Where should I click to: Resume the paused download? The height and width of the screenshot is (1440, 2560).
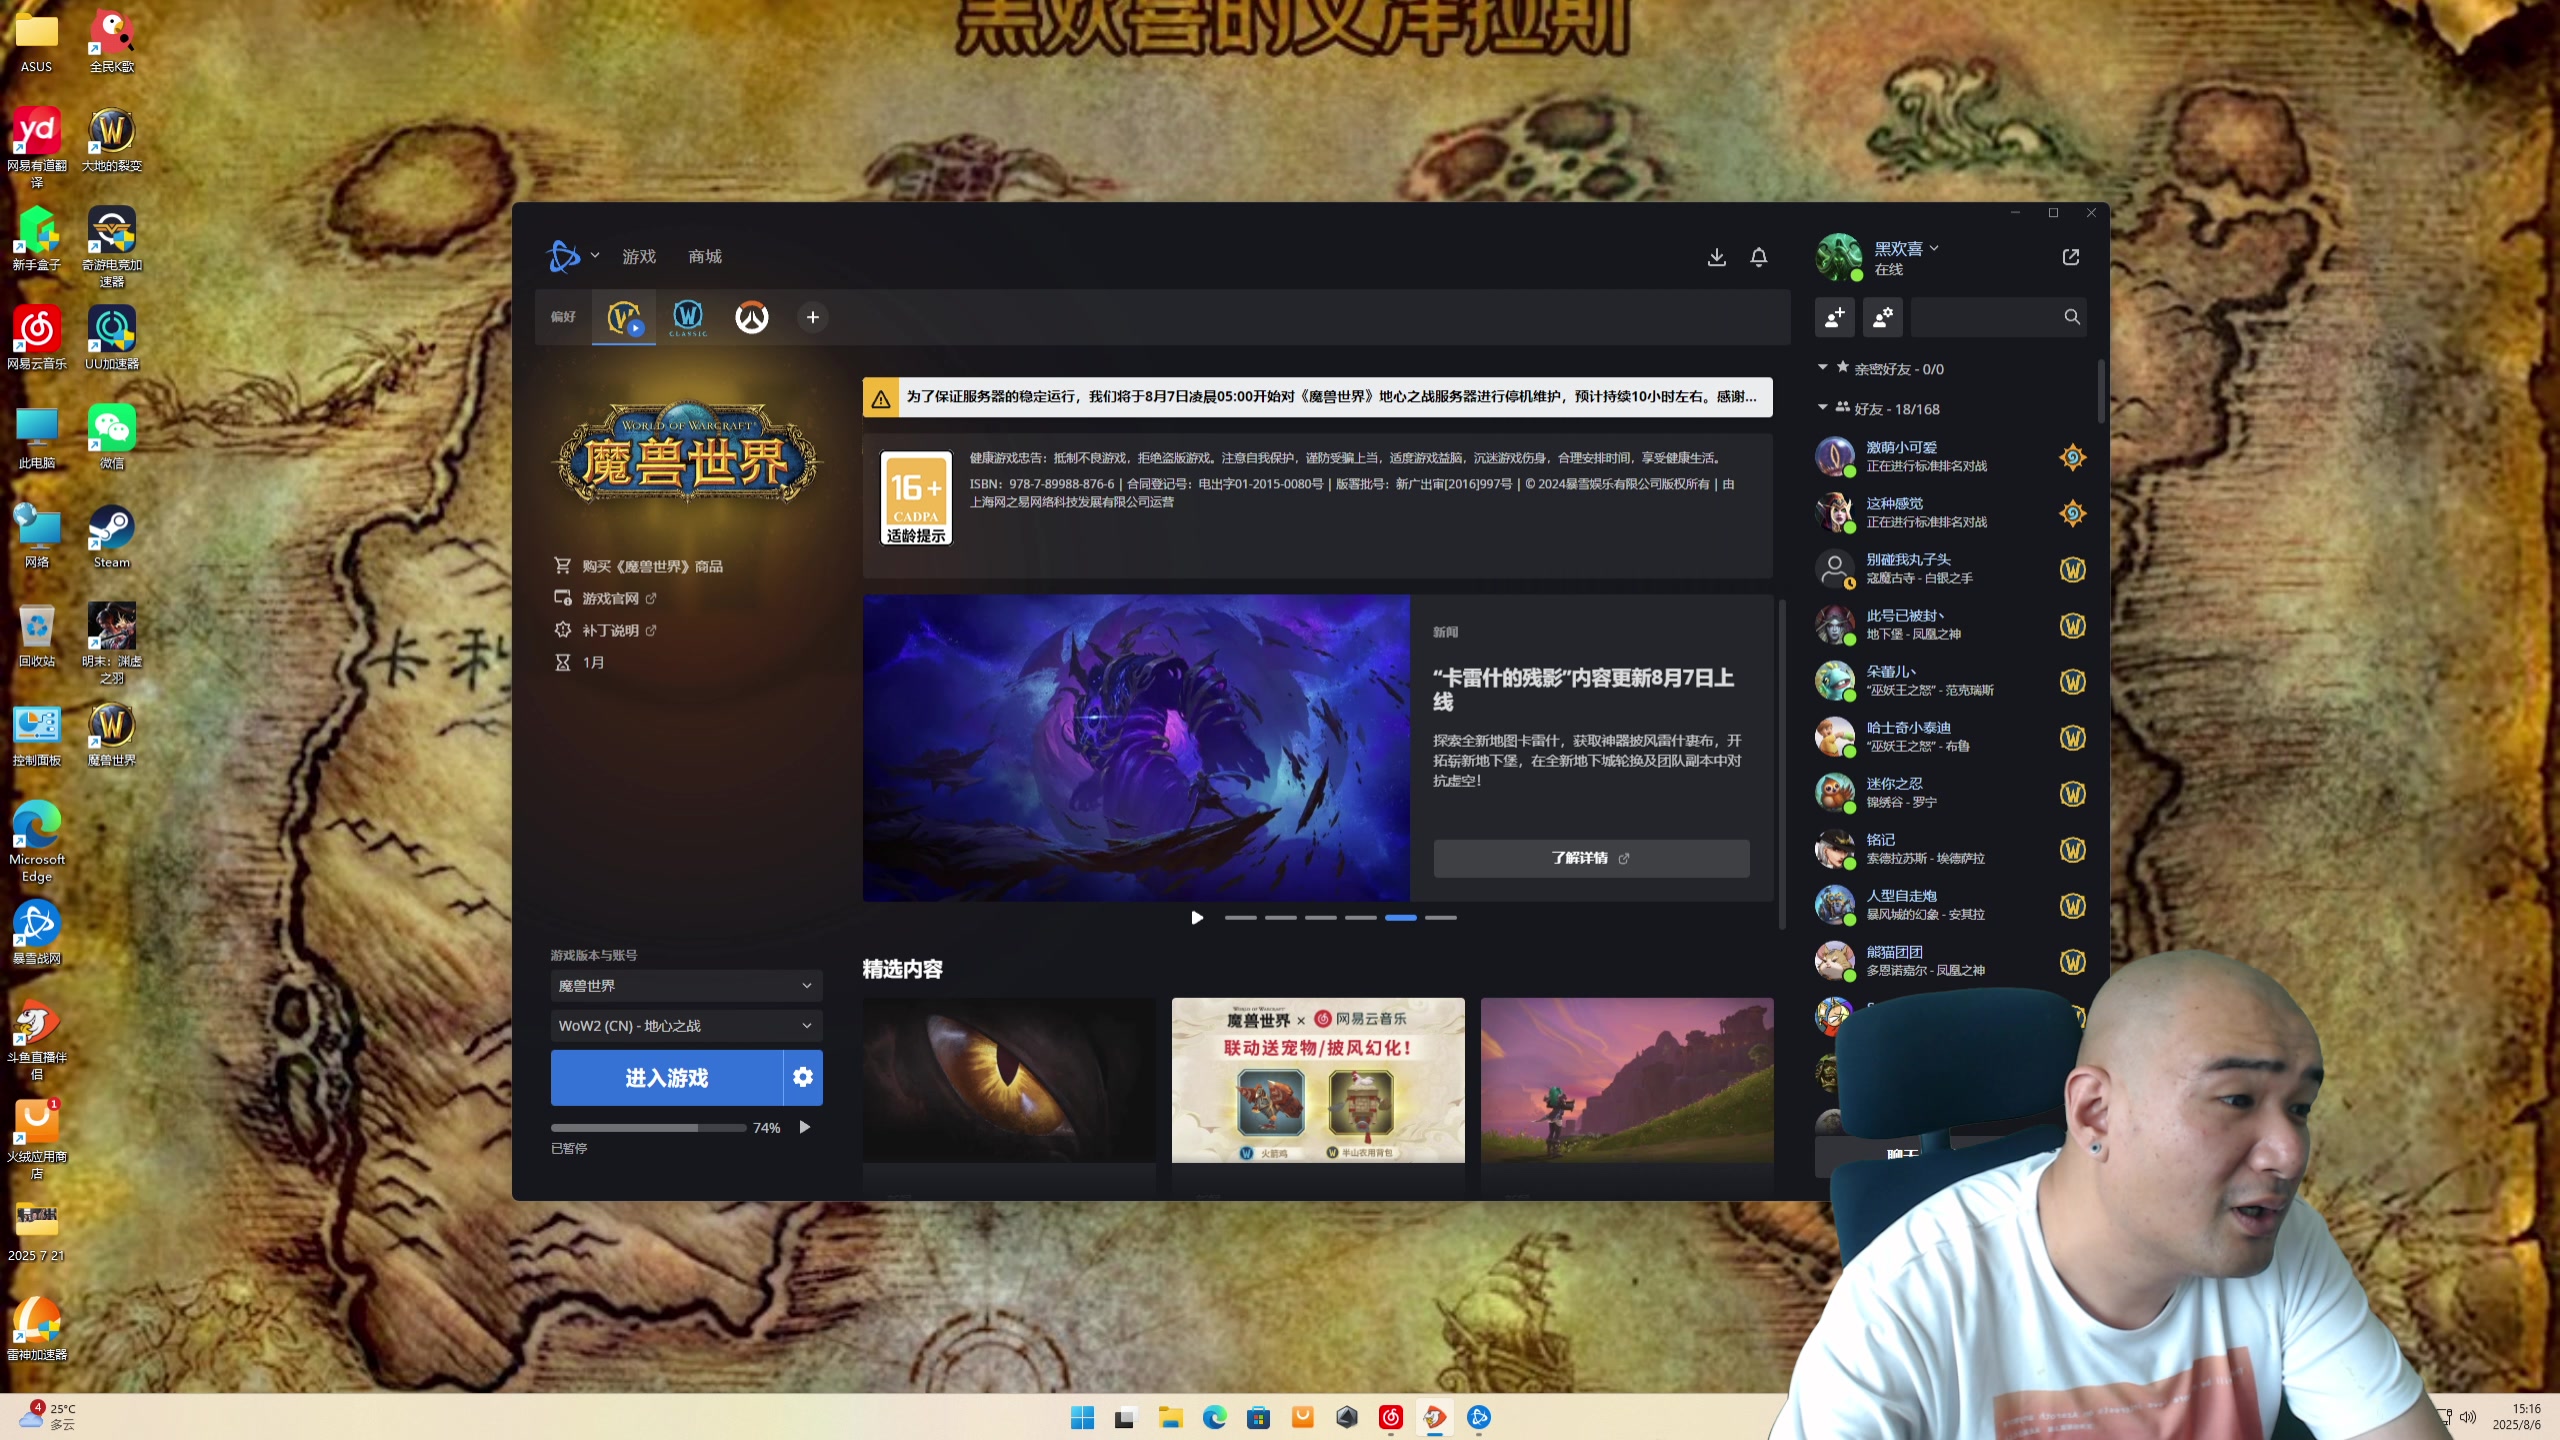click(x=805, y=1128)
